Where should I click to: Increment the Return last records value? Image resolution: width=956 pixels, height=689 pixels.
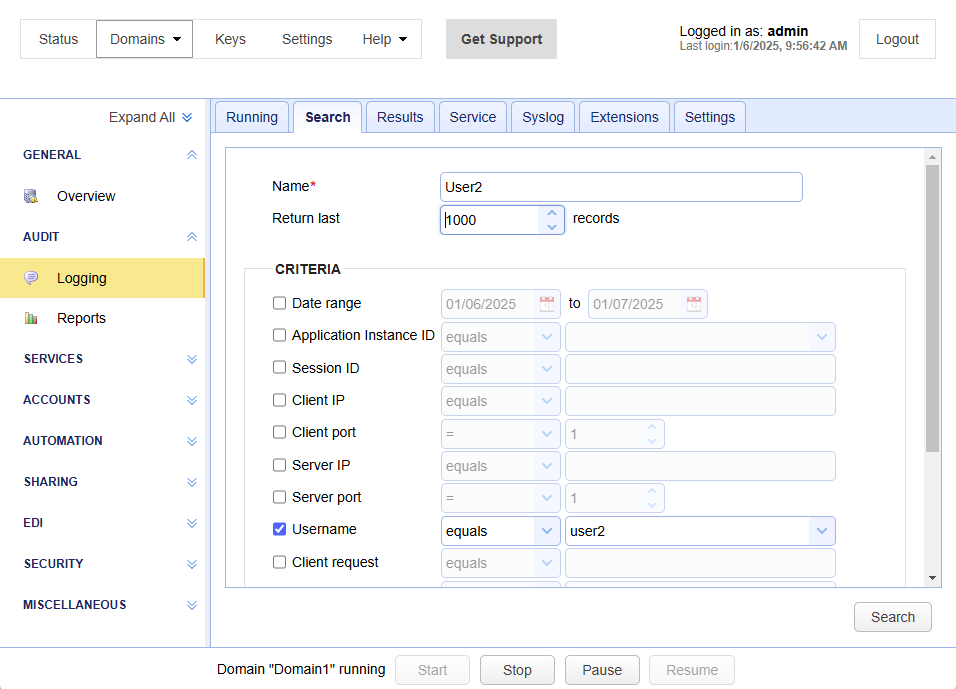[x=552, y=213]
